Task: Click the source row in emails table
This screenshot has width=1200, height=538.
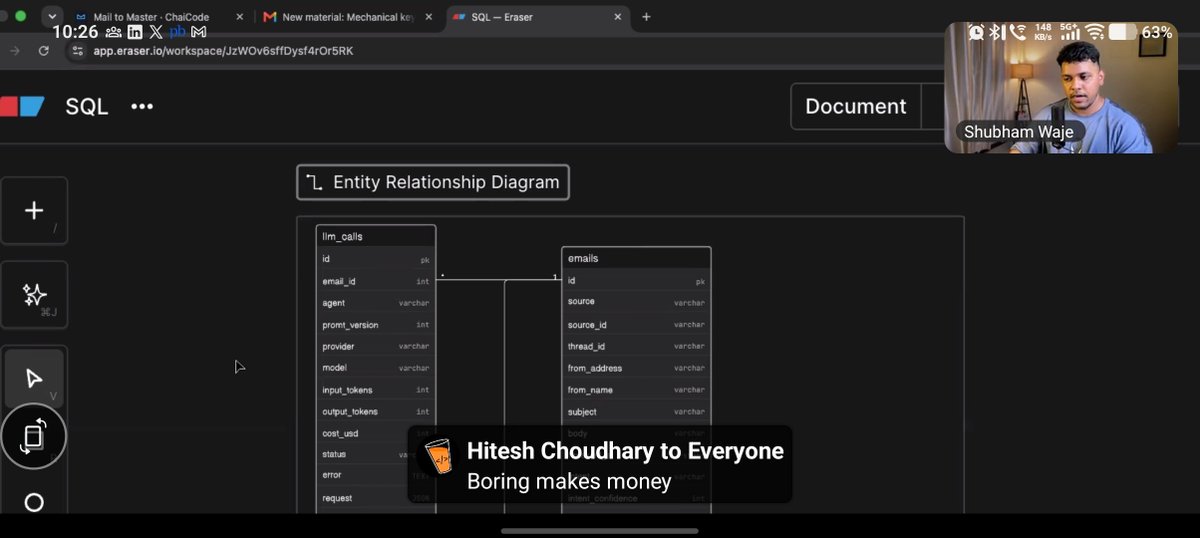Action: click(636, 302)
